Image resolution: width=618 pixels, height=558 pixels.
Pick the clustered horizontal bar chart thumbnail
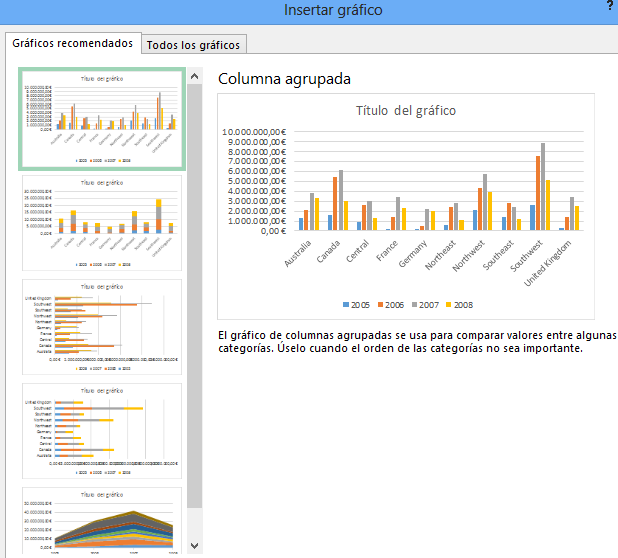click(x=101, y=327)
